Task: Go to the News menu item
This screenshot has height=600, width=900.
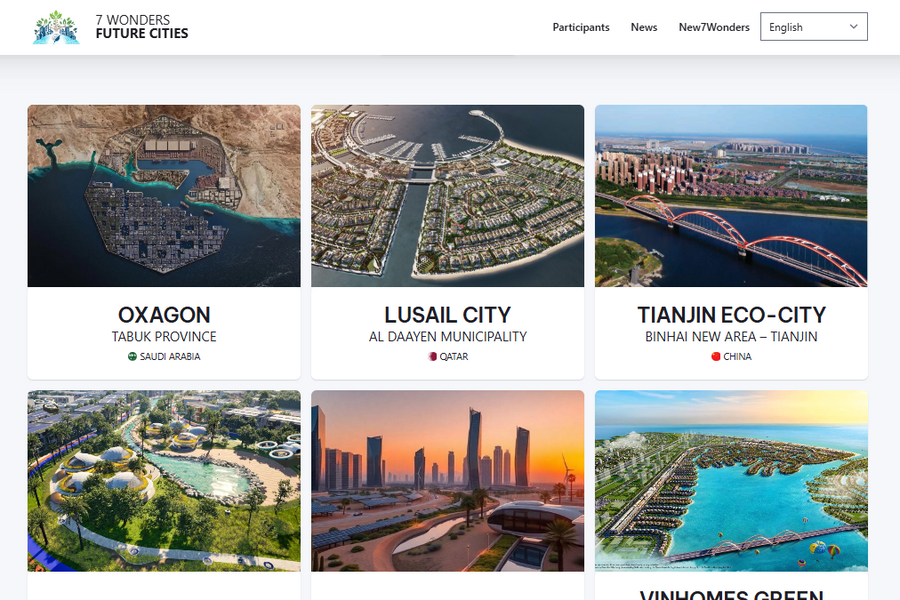Action: [644, 27]
